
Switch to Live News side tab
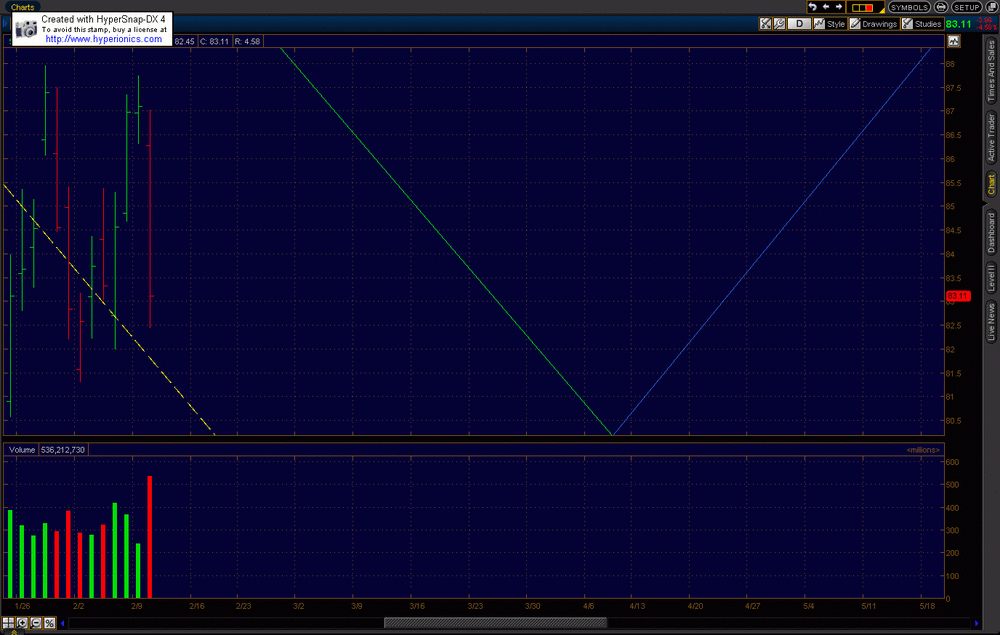point(991,321)
